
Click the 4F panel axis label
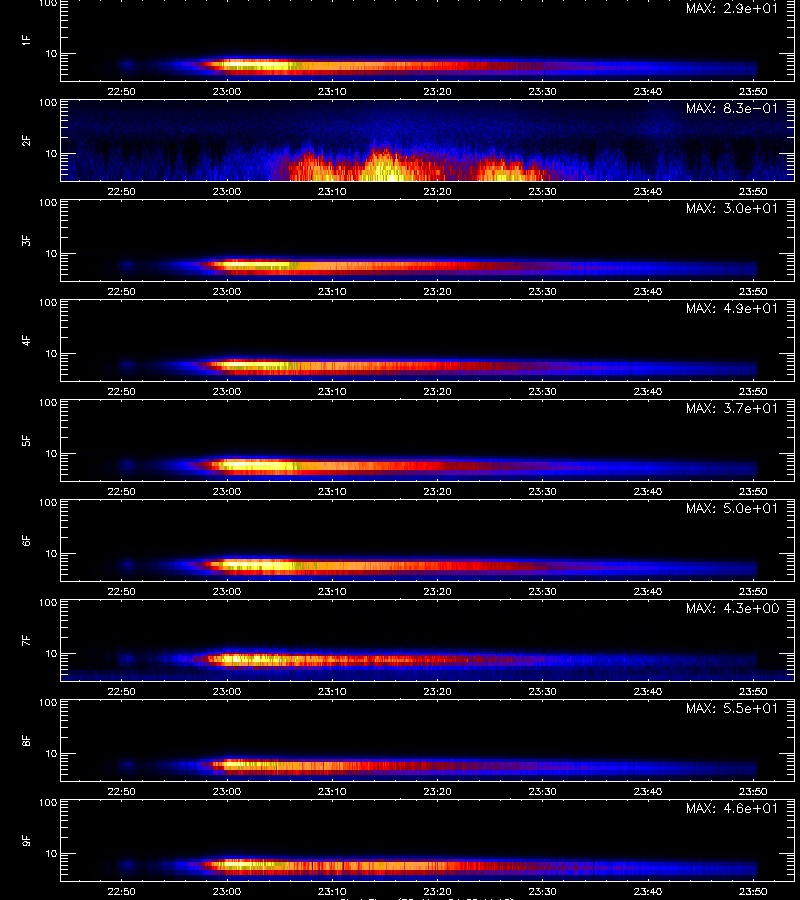tap(26, 340)
